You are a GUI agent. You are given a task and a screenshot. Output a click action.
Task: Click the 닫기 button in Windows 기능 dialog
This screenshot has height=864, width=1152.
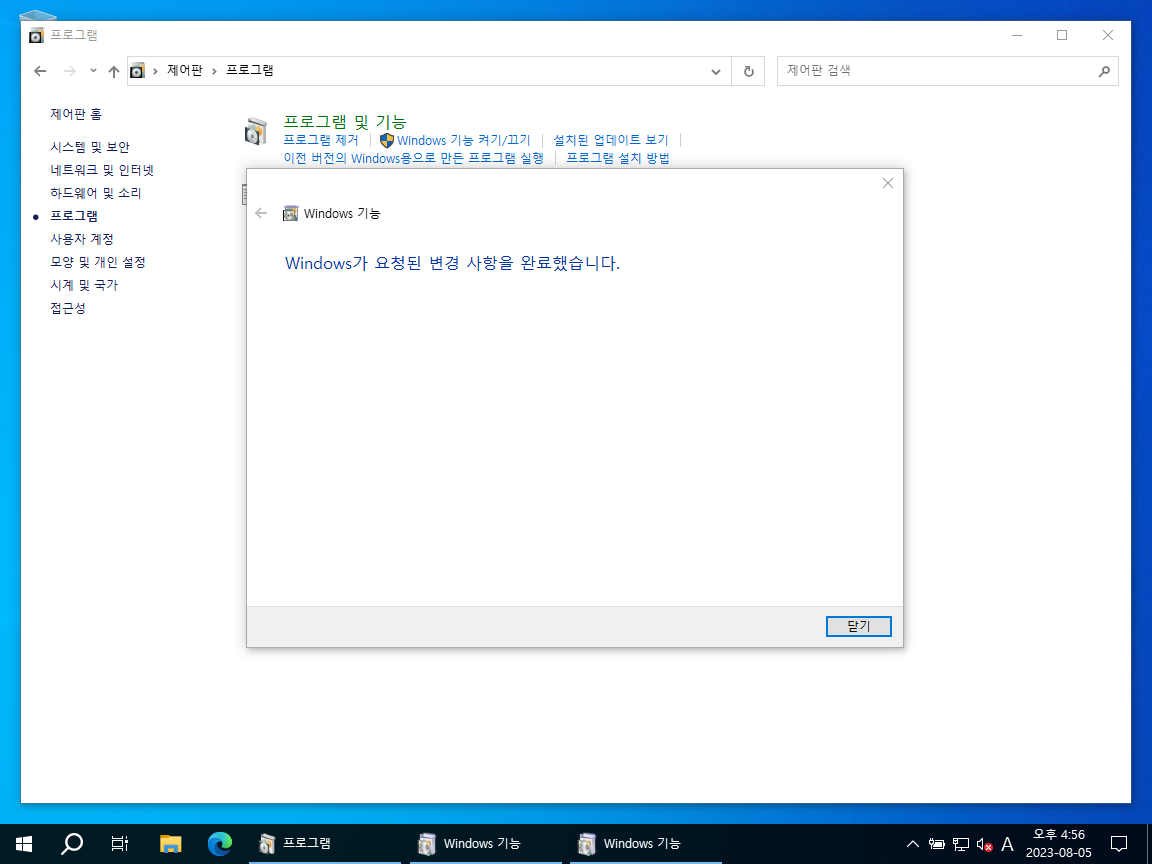pyautogui.click(x=858, y=626)
